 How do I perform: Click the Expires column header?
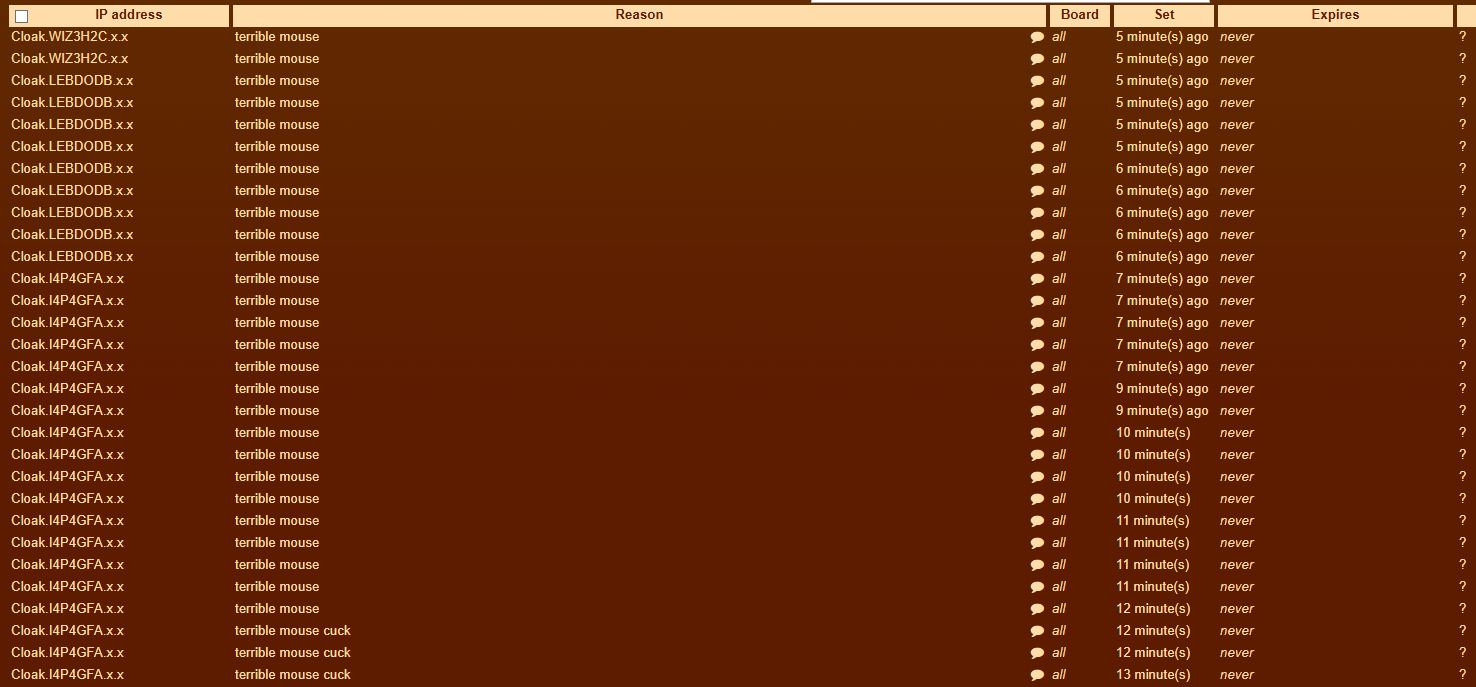tap(1335, 15)
